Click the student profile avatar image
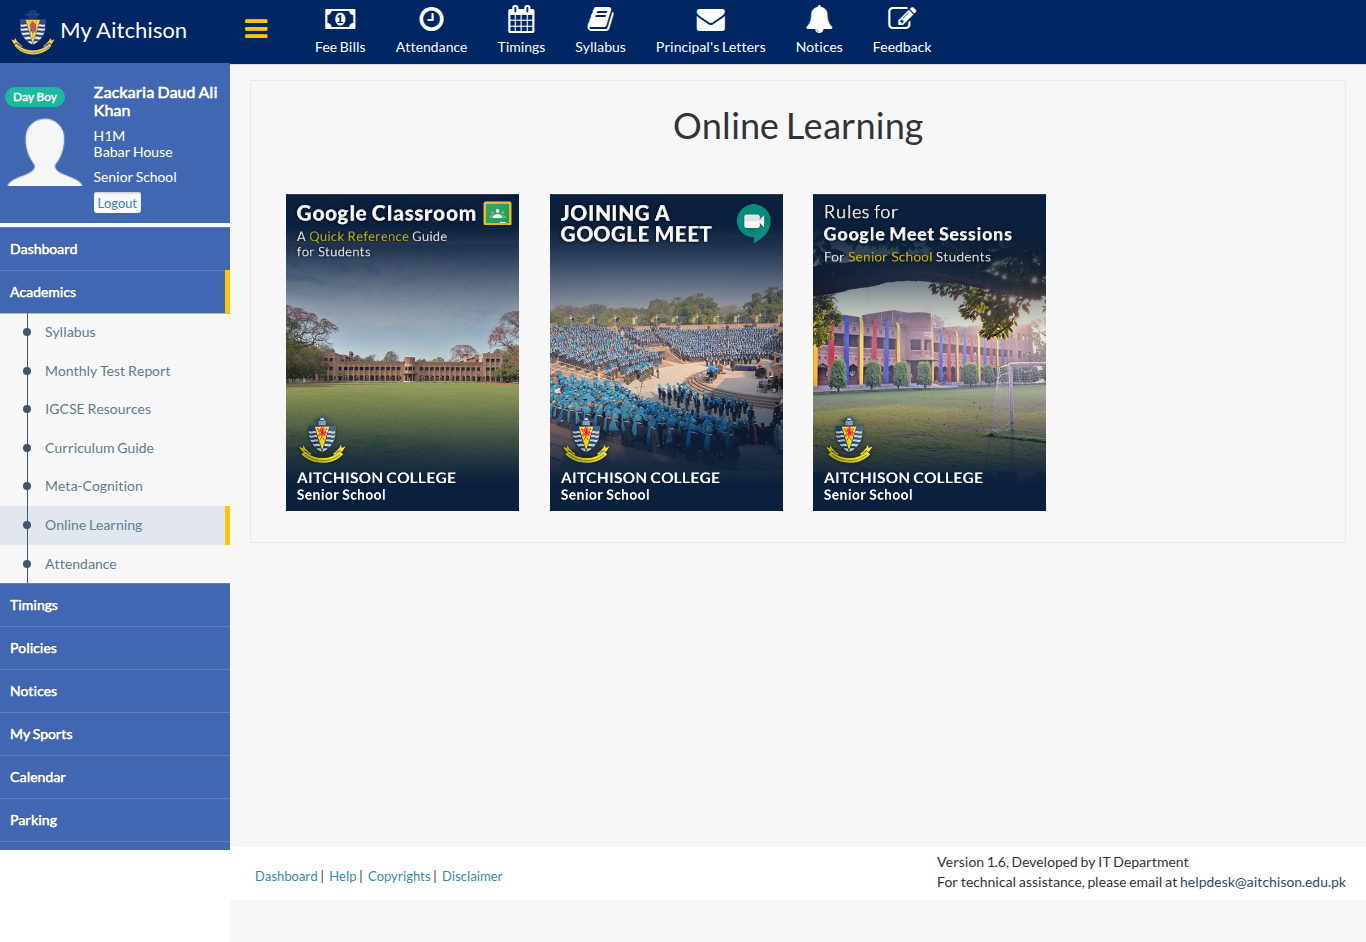This screenshot has height=942, width=1366. tap(45, 152)
